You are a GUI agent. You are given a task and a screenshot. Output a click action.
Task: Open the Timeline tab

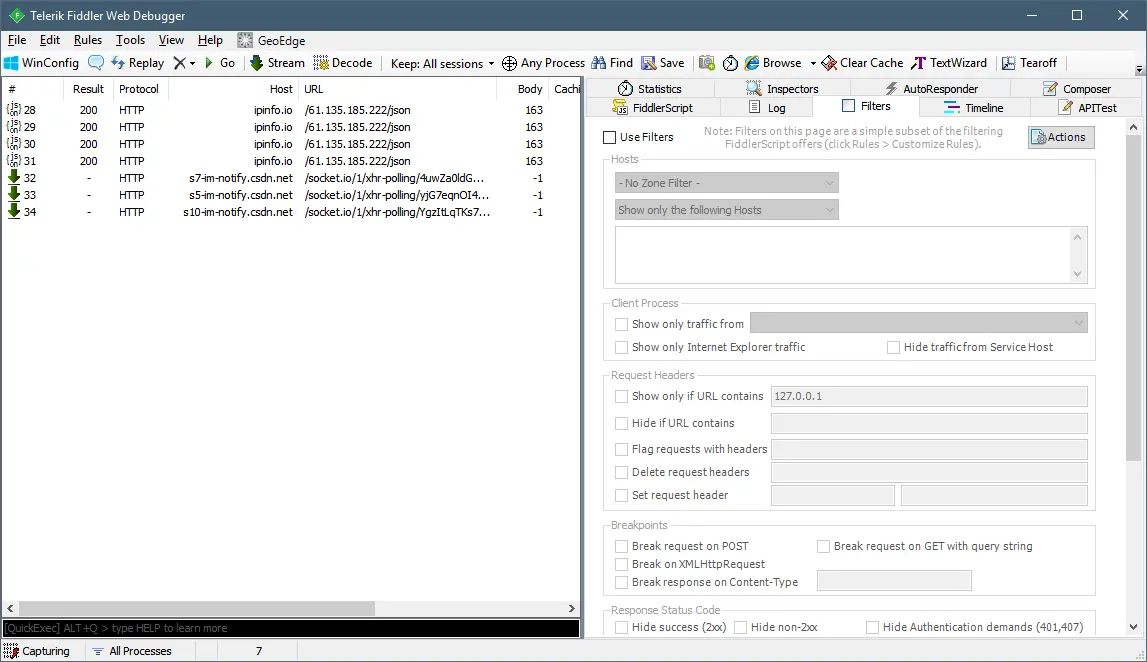pos(974,108)
